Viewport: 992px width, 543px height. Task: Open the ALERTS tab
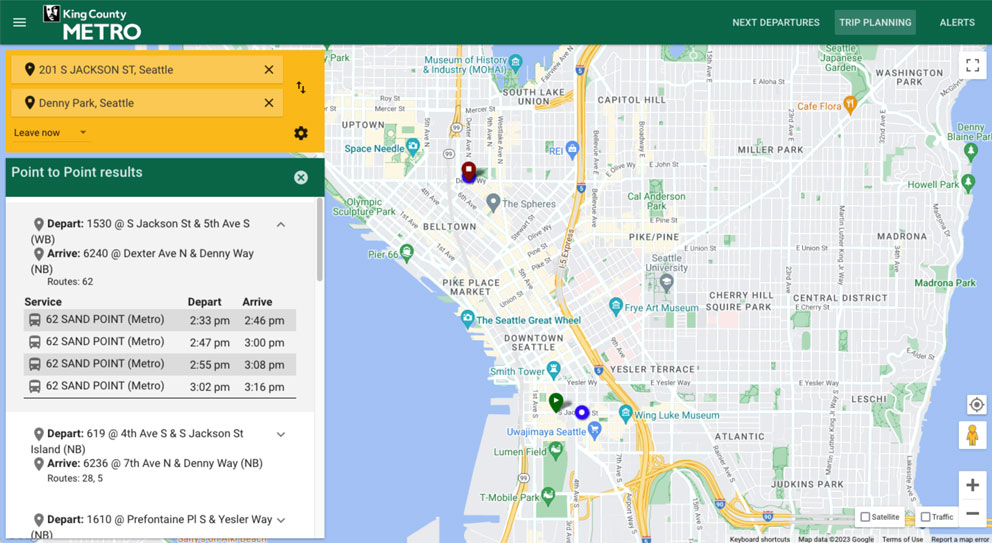pos(957,22)
